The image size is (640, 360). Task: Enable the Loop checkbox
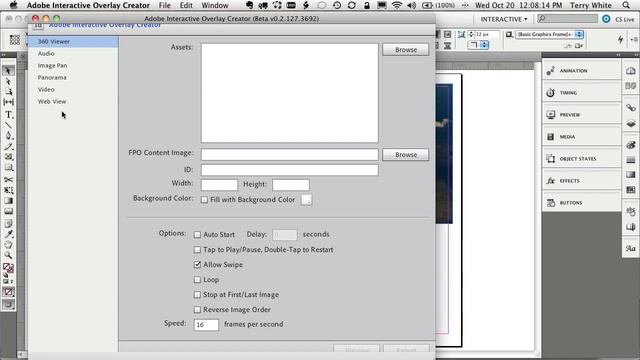(198, 280)
